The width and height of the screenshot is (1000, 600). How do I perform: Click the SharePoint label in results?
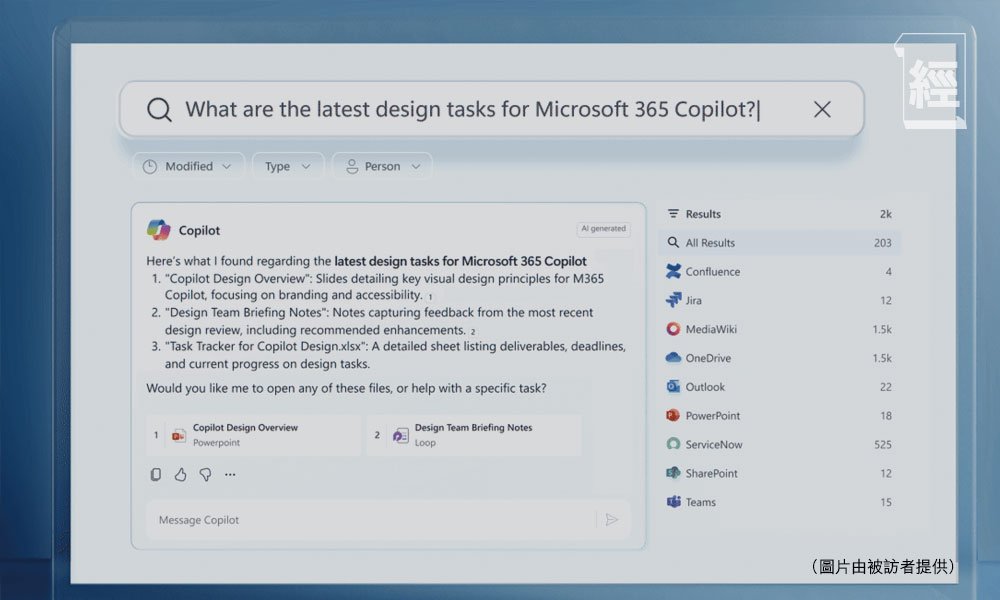tap(711, 473)
